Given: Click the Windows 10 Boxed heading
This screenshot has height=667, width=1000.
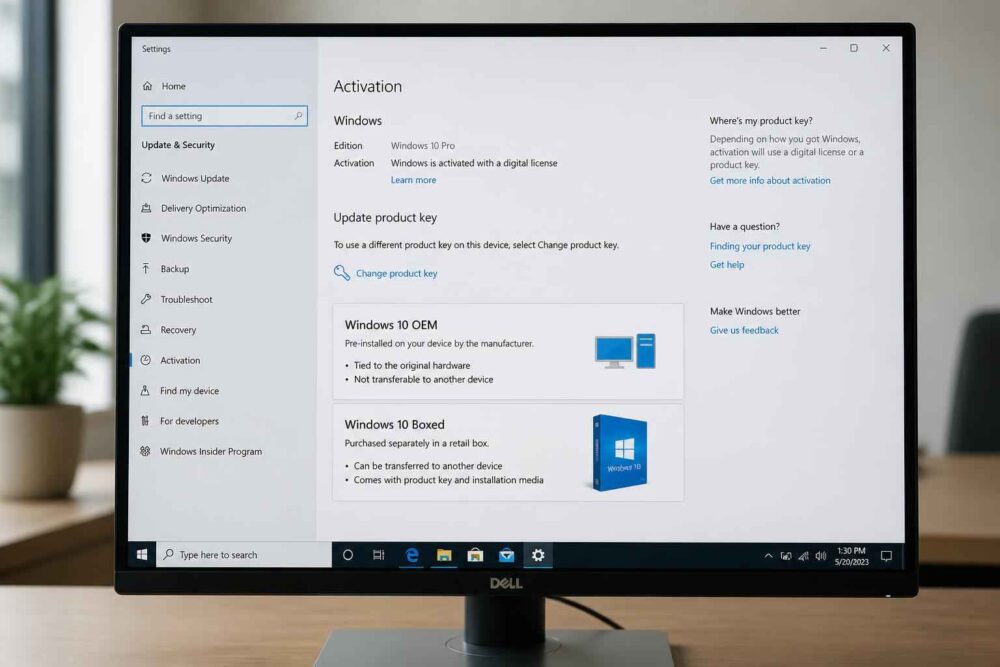Looking at the screenshot, I should (x=394, y=424).
